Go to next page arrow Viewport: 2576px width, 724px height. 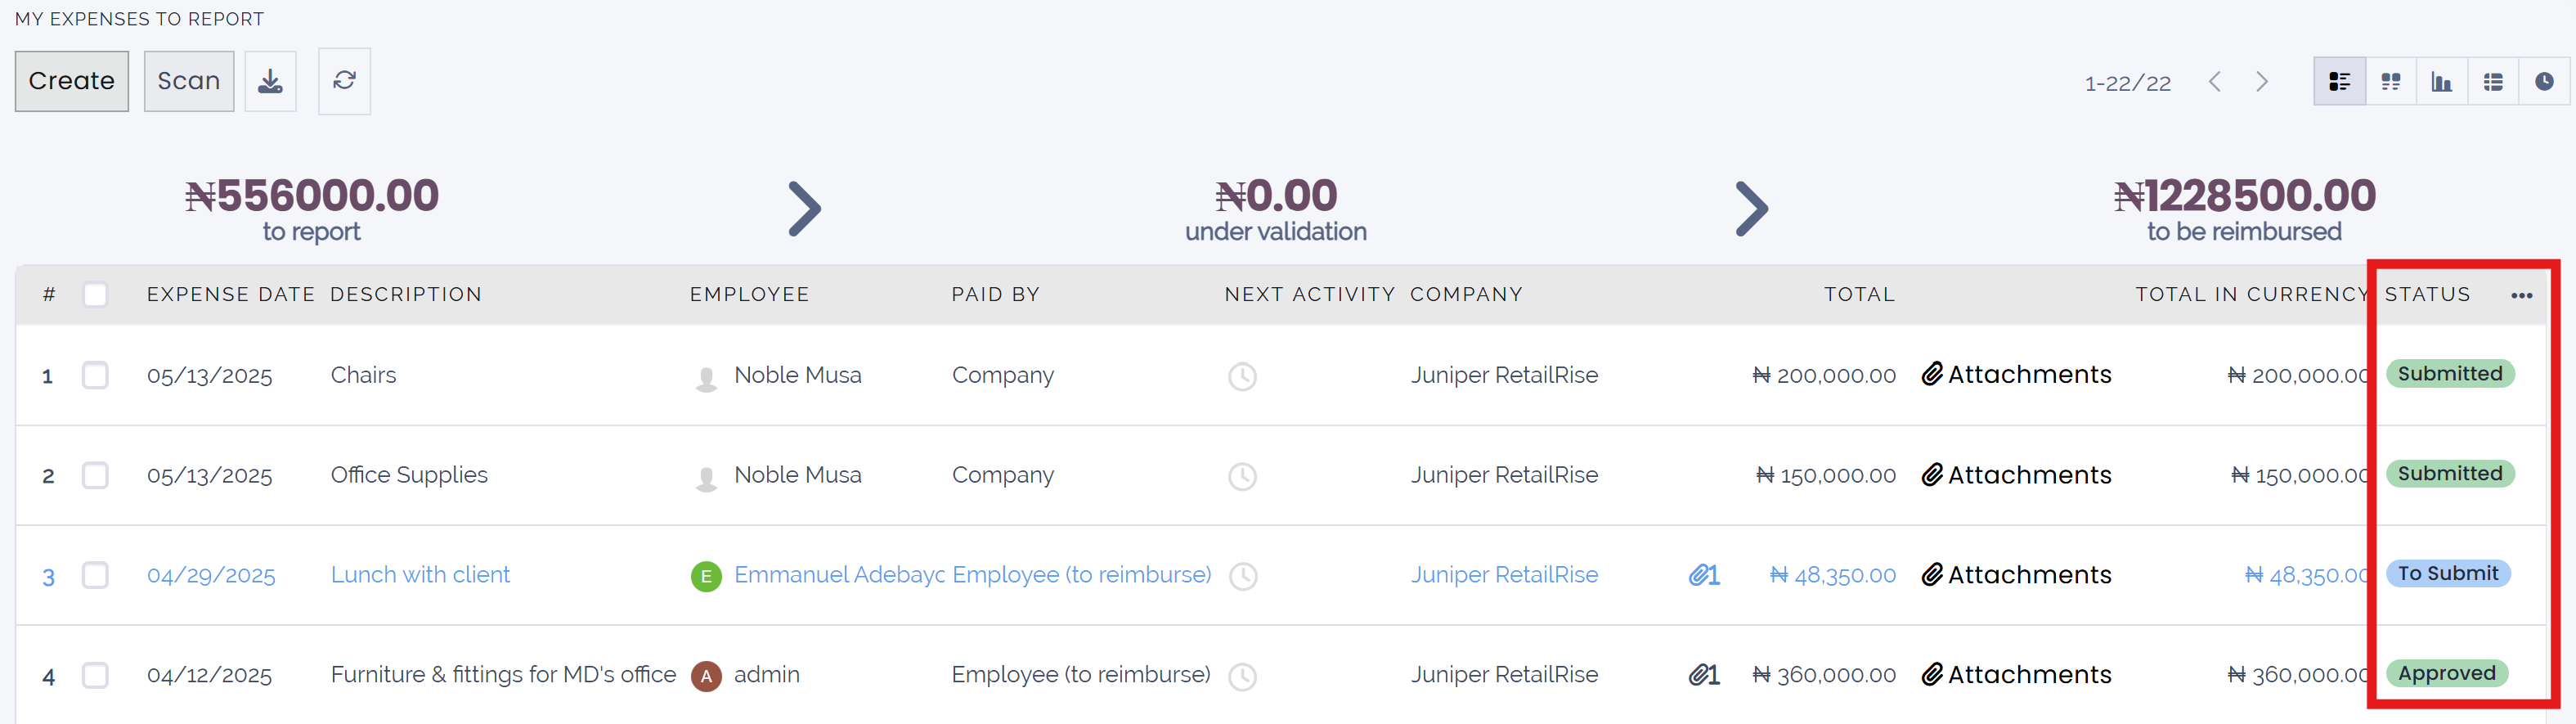pyautogui.click(x=2261, y=81)
